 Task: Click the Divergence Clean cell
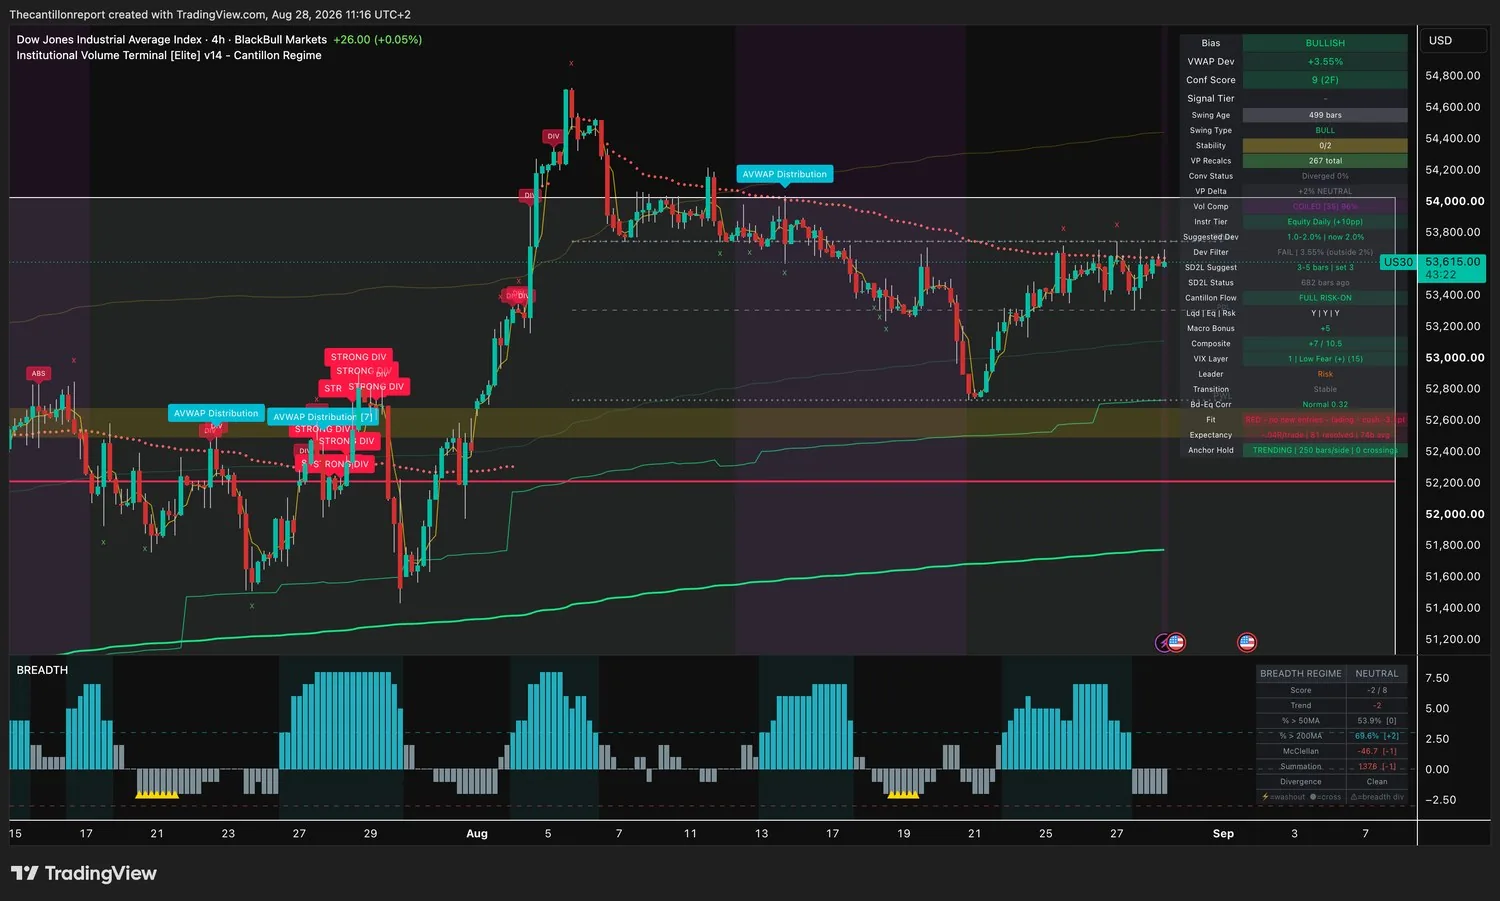pos(1377,782)
